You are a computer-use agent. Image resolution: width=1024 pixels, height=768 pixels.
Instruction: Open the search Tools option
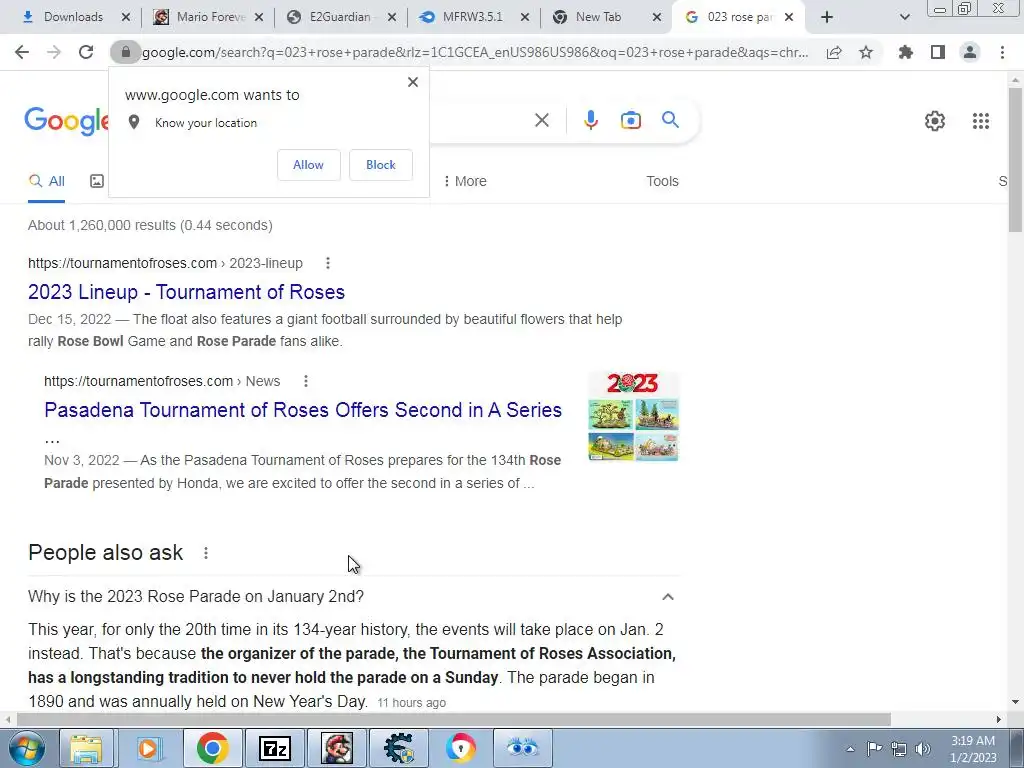pos(662,182)
